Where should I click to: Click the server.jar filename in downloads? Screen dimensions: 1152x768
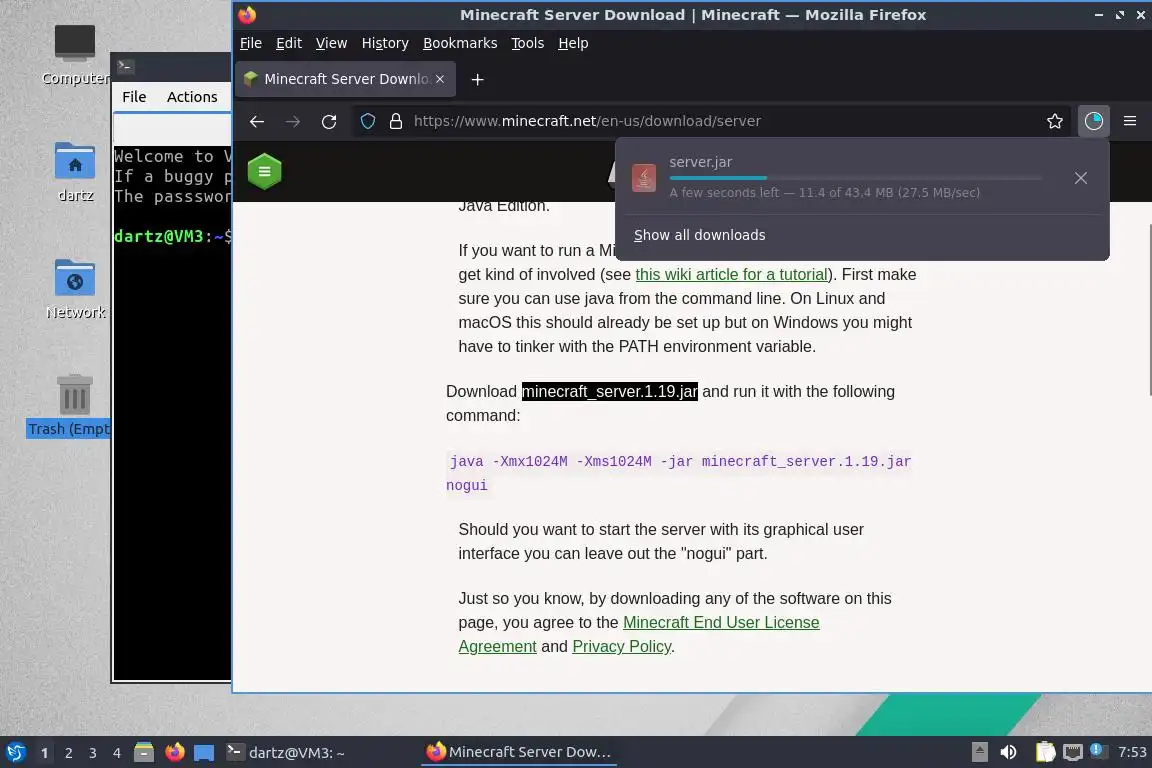pyautogui.click(x=700, y=162)
